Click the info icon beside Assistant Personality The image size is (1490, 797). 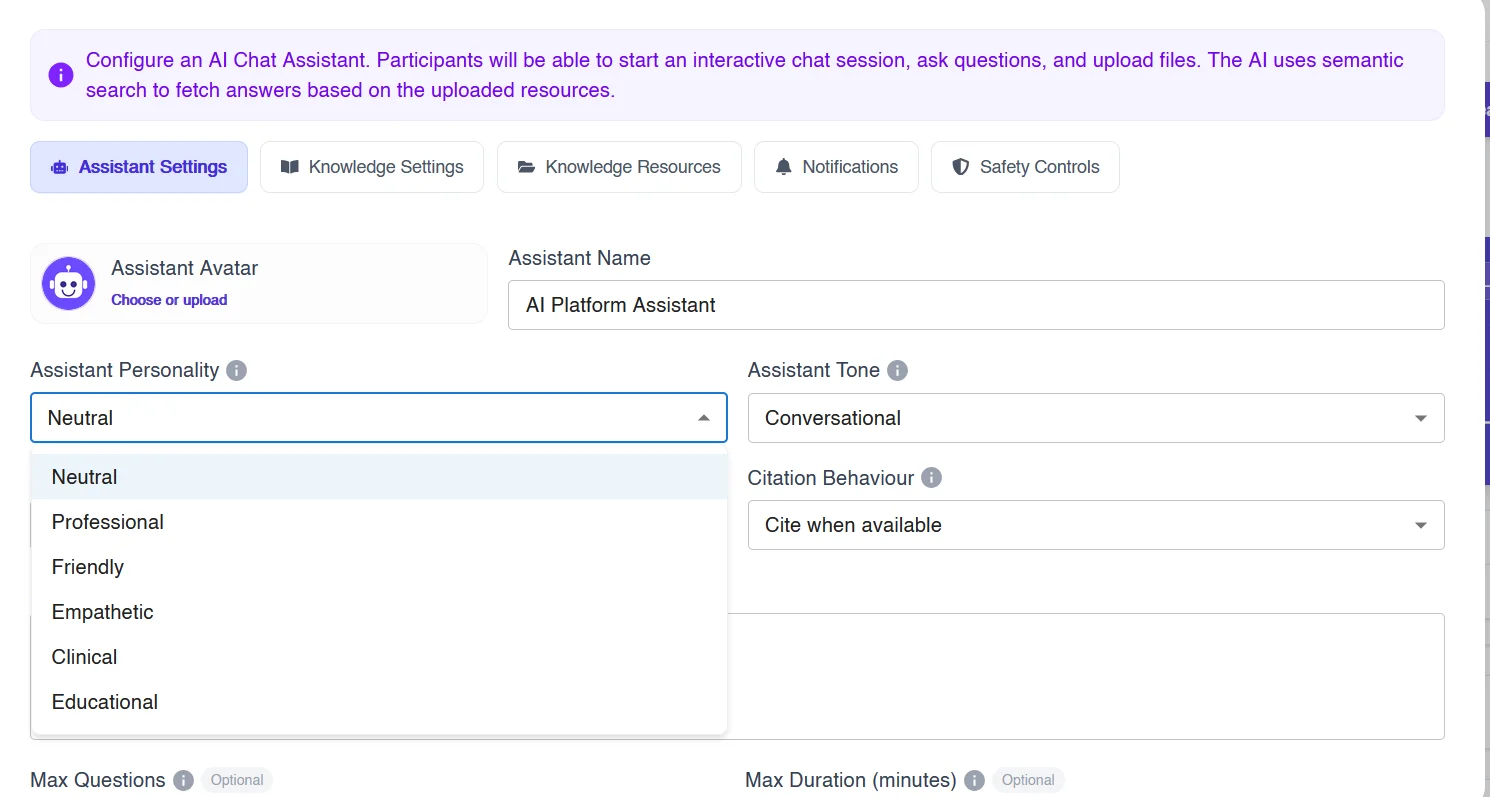236,371
